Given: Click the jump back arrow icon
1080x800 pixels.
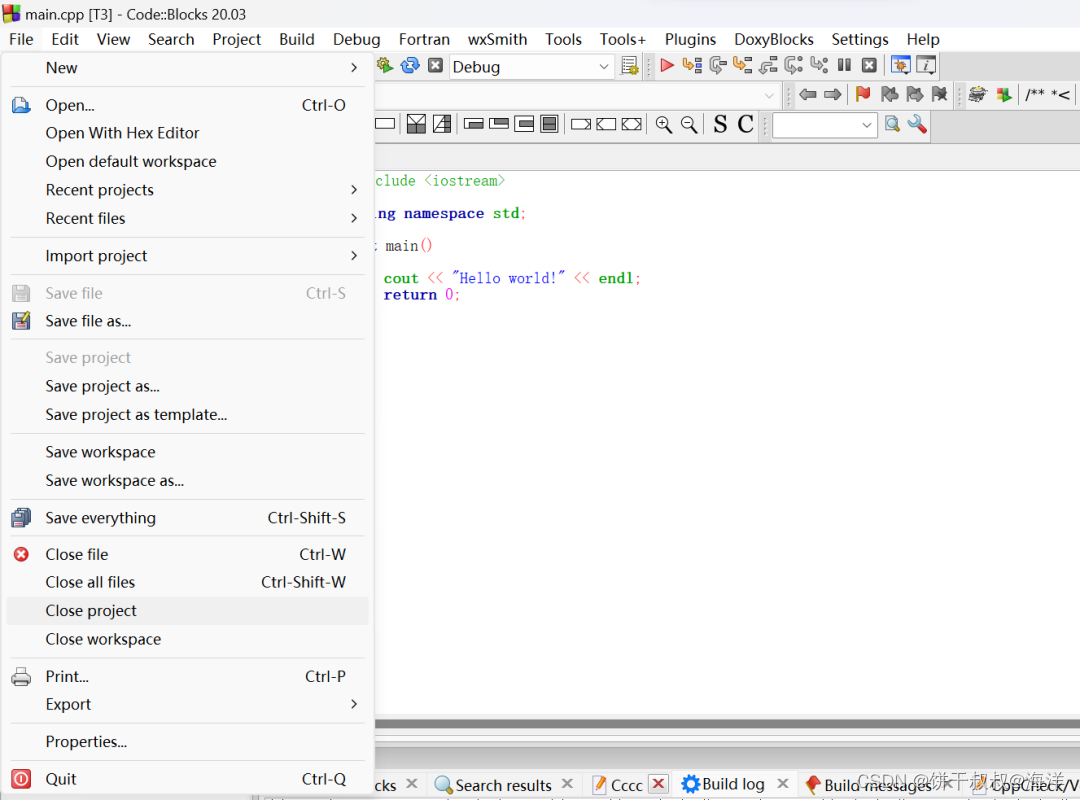Looking at the screenshot, I should click(x=807, y=94).
